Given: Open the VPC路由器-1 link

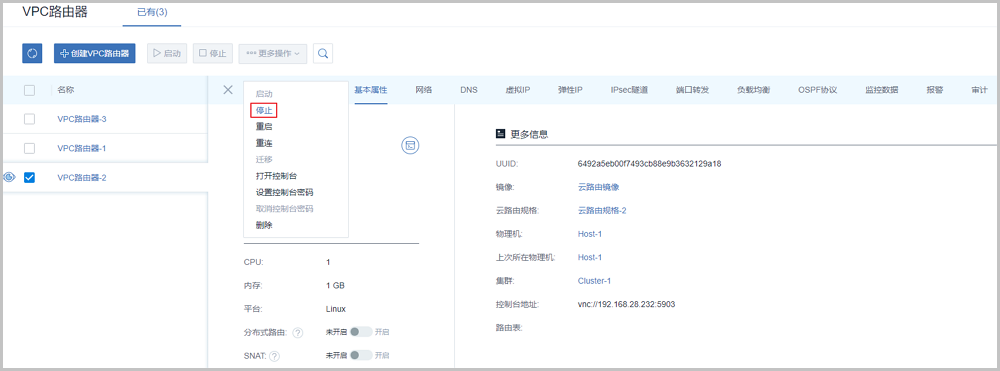Looking at the screenshot, I should [82, 148].
